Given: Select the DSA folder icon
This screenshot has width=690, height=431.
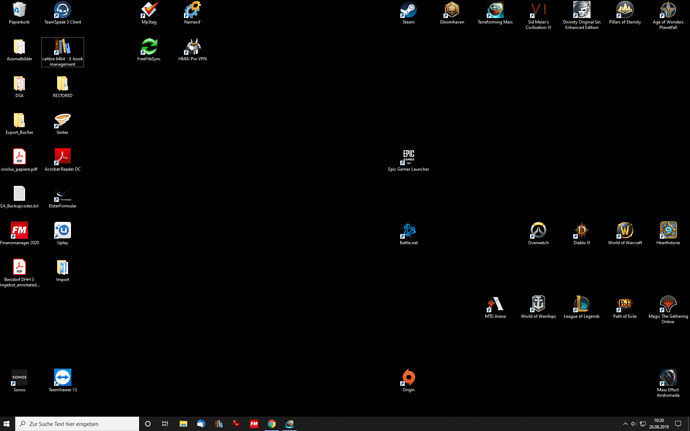Looking at the screenshot, I should coord(19,86).
